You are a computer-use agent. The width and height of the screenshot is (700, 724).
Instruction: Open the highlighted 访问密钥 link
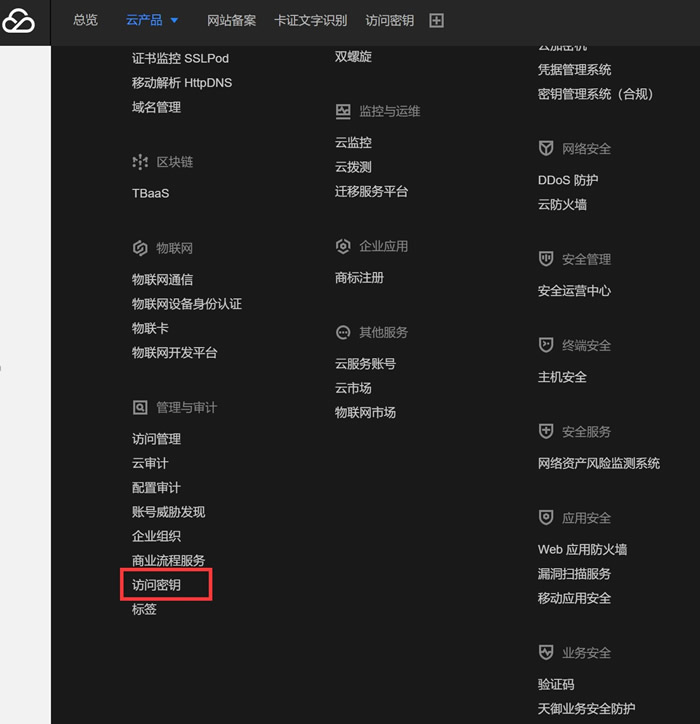156,585
